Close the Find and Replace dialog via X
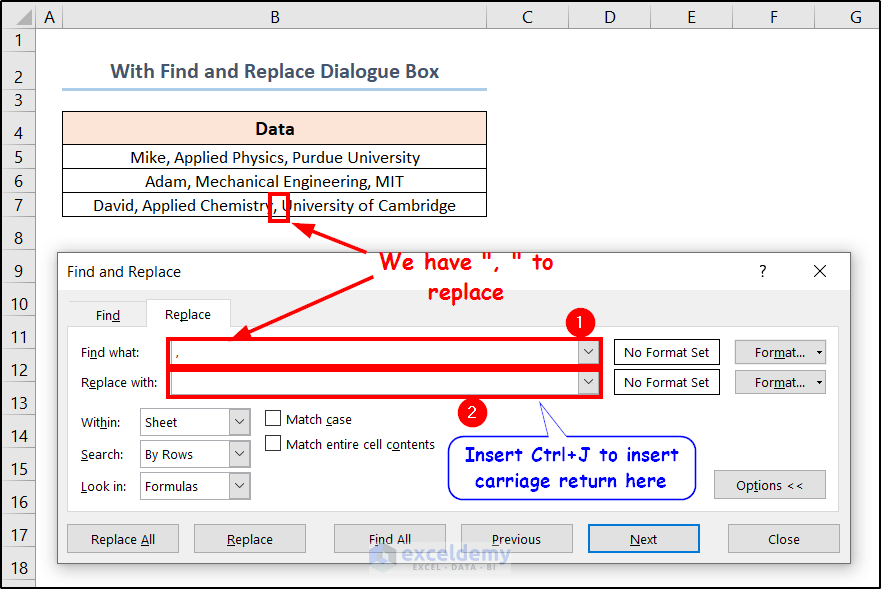The image size is (881, 589). tap(820, 271)
